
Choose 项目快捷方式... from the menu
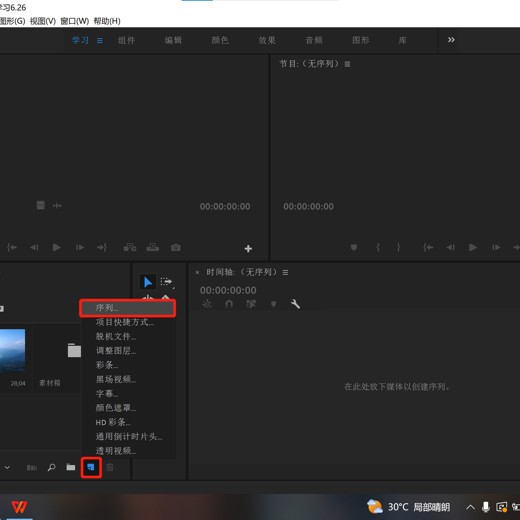[x=129, y=322]
